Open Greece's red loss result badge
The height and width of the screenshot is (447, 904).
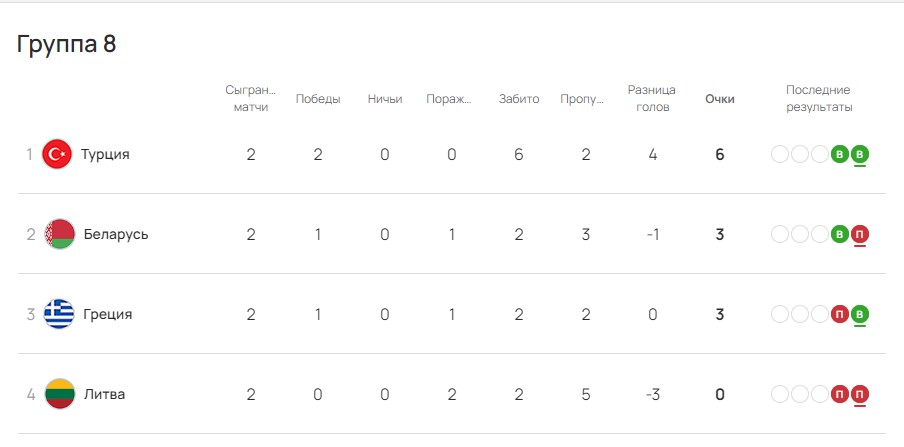click(x=840, y=314)
